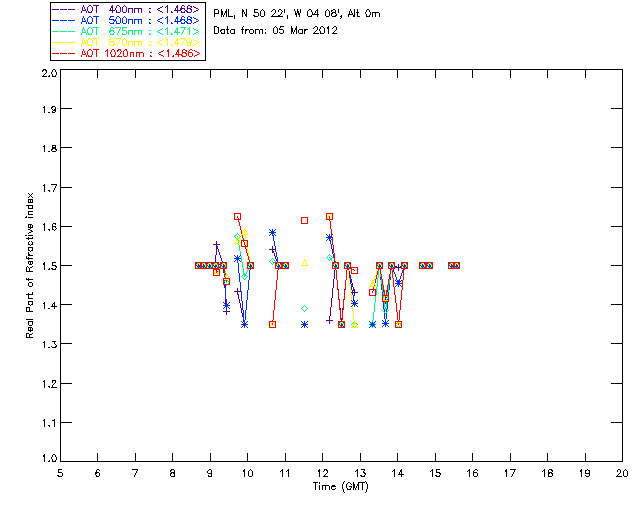Click y-axis tick label 1.7
640x512 pixels.
49,188
